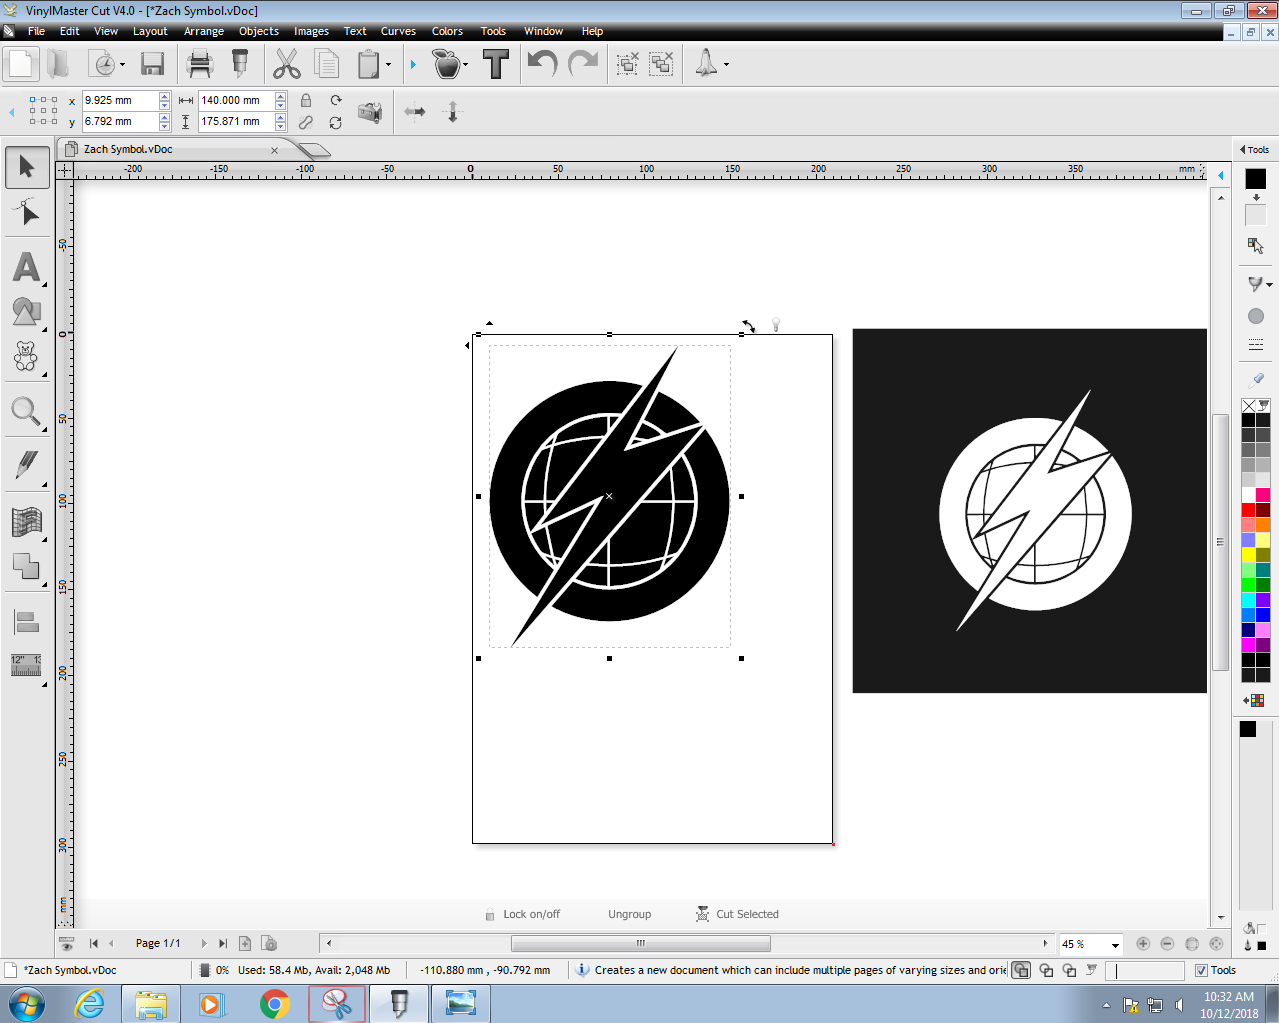This screenshot has height=1023, width=1279.
Task: Click the zoom in plus icon
Action: pyautogui.click(x=1143, y=944)
